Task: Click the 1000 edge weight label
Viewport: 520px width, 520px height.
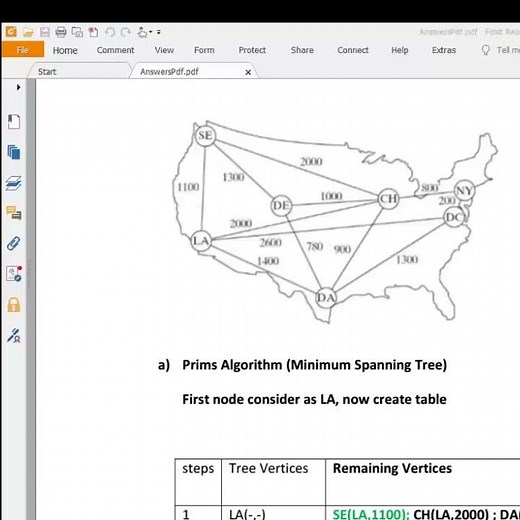Action: tap(331, 196)
